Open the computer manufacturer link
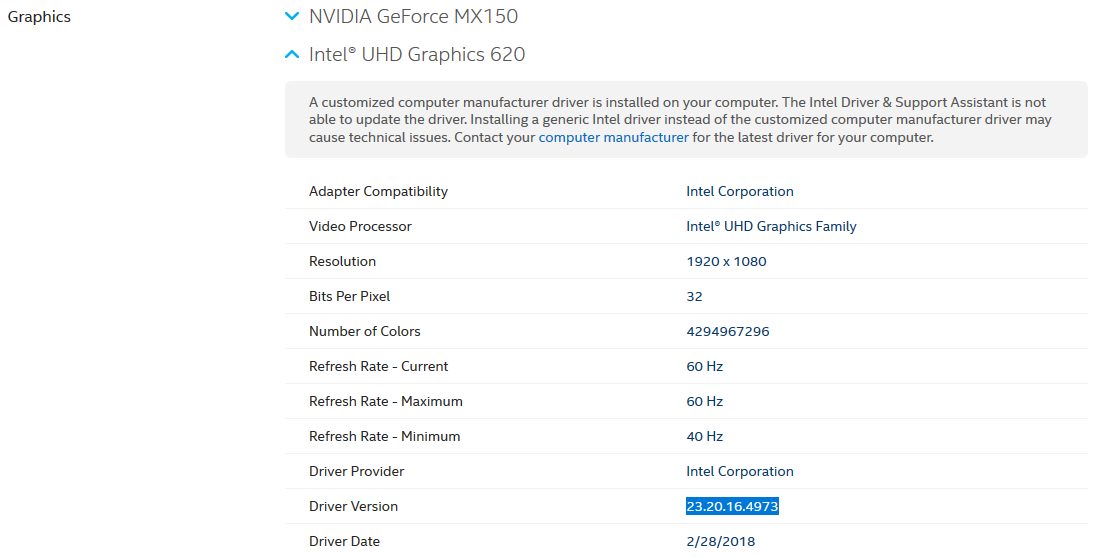The width and height of the screenshot is (1097, 557). point(613,138)
